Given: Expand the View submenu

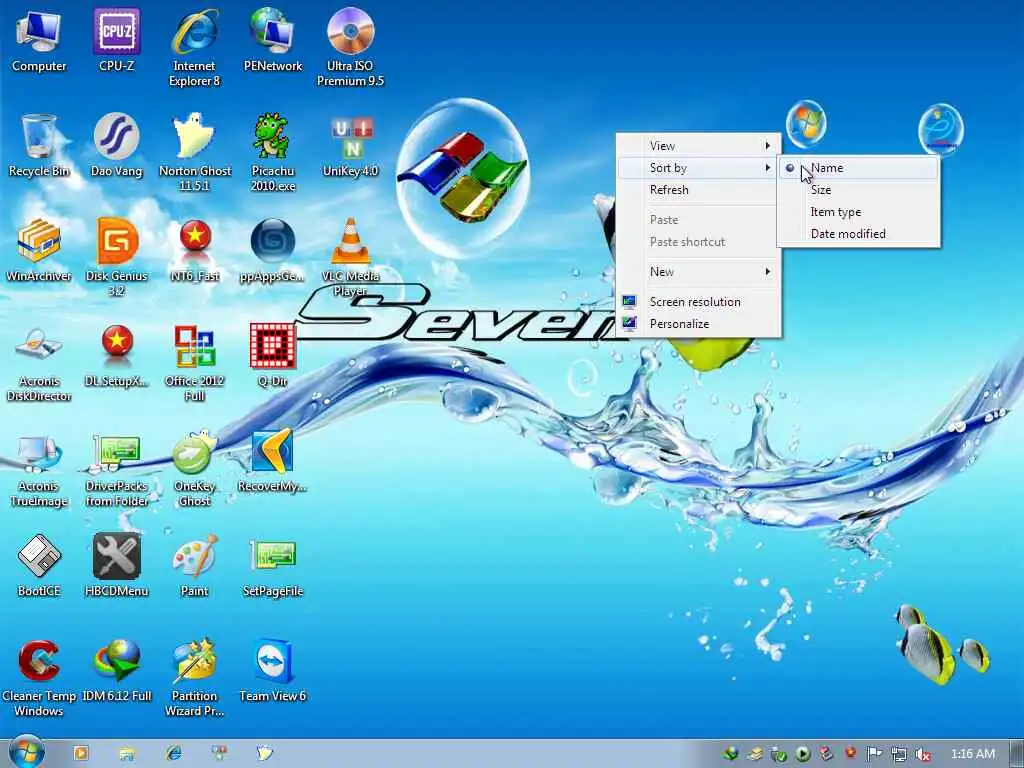Looking at the screenshot, I should [698, 146].
